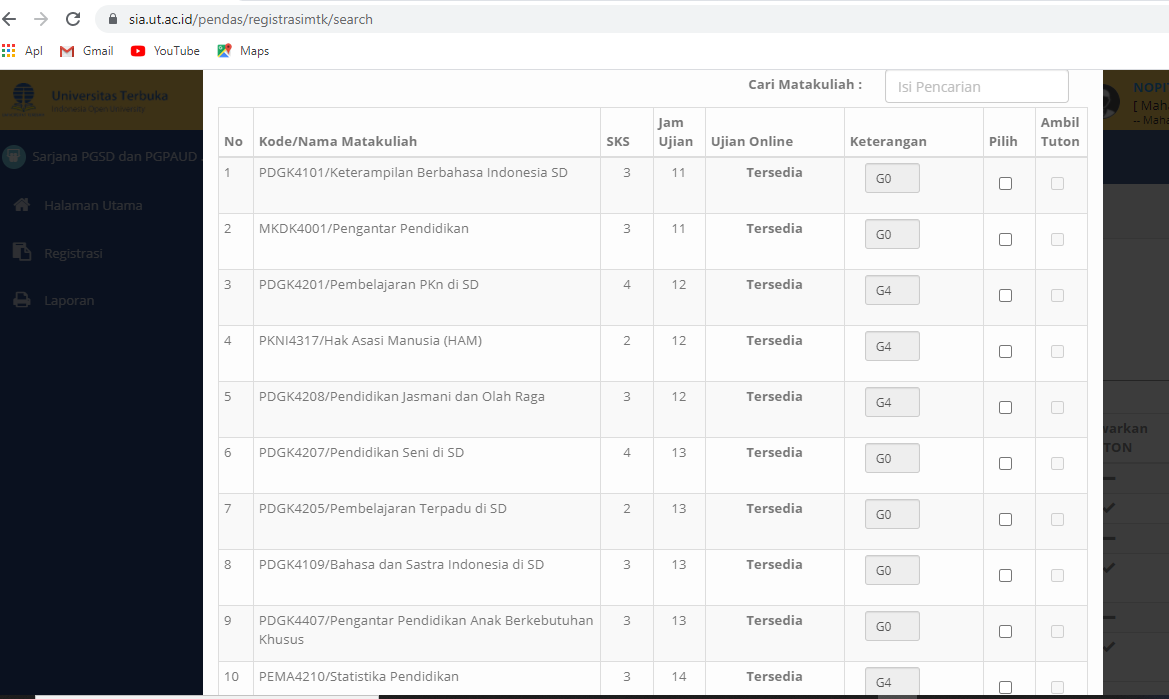Viewport: 1169px width, 699px height.
Task: Tick Pilih for Hak Asasi Manusia (HAM)
Action: click(1005, 351)
